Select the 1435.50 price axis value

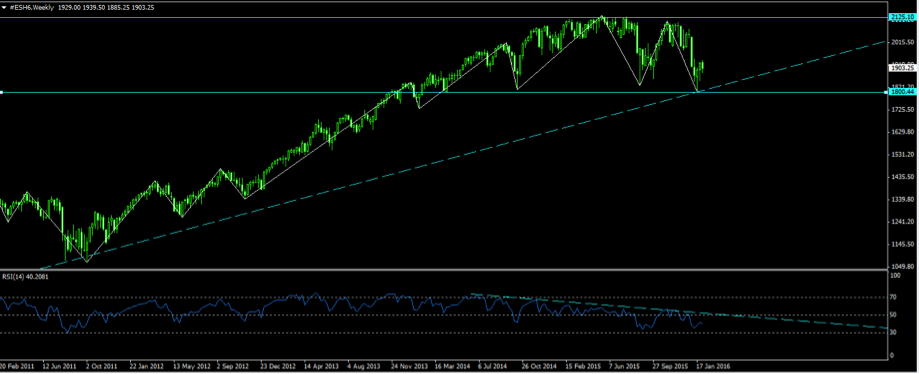(902, 177)
